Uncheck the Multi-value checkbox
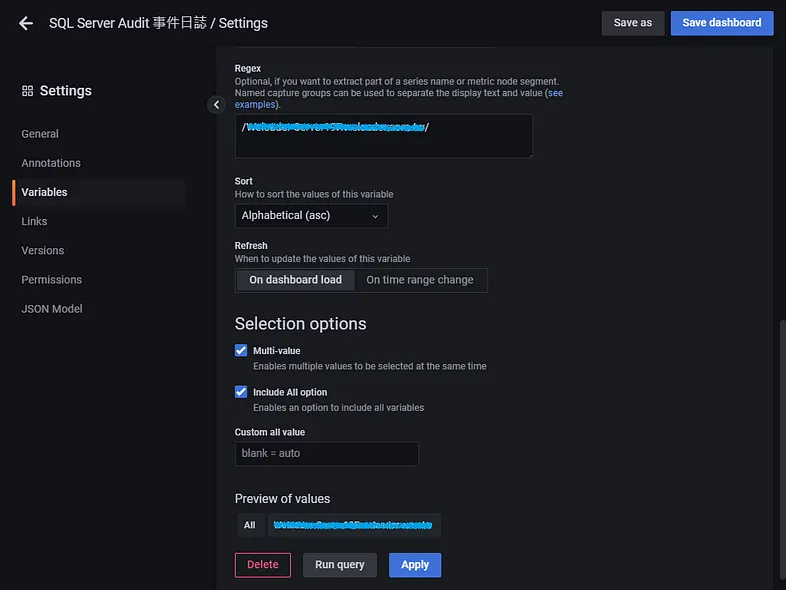786x590 pixels. tap(241, 351)
